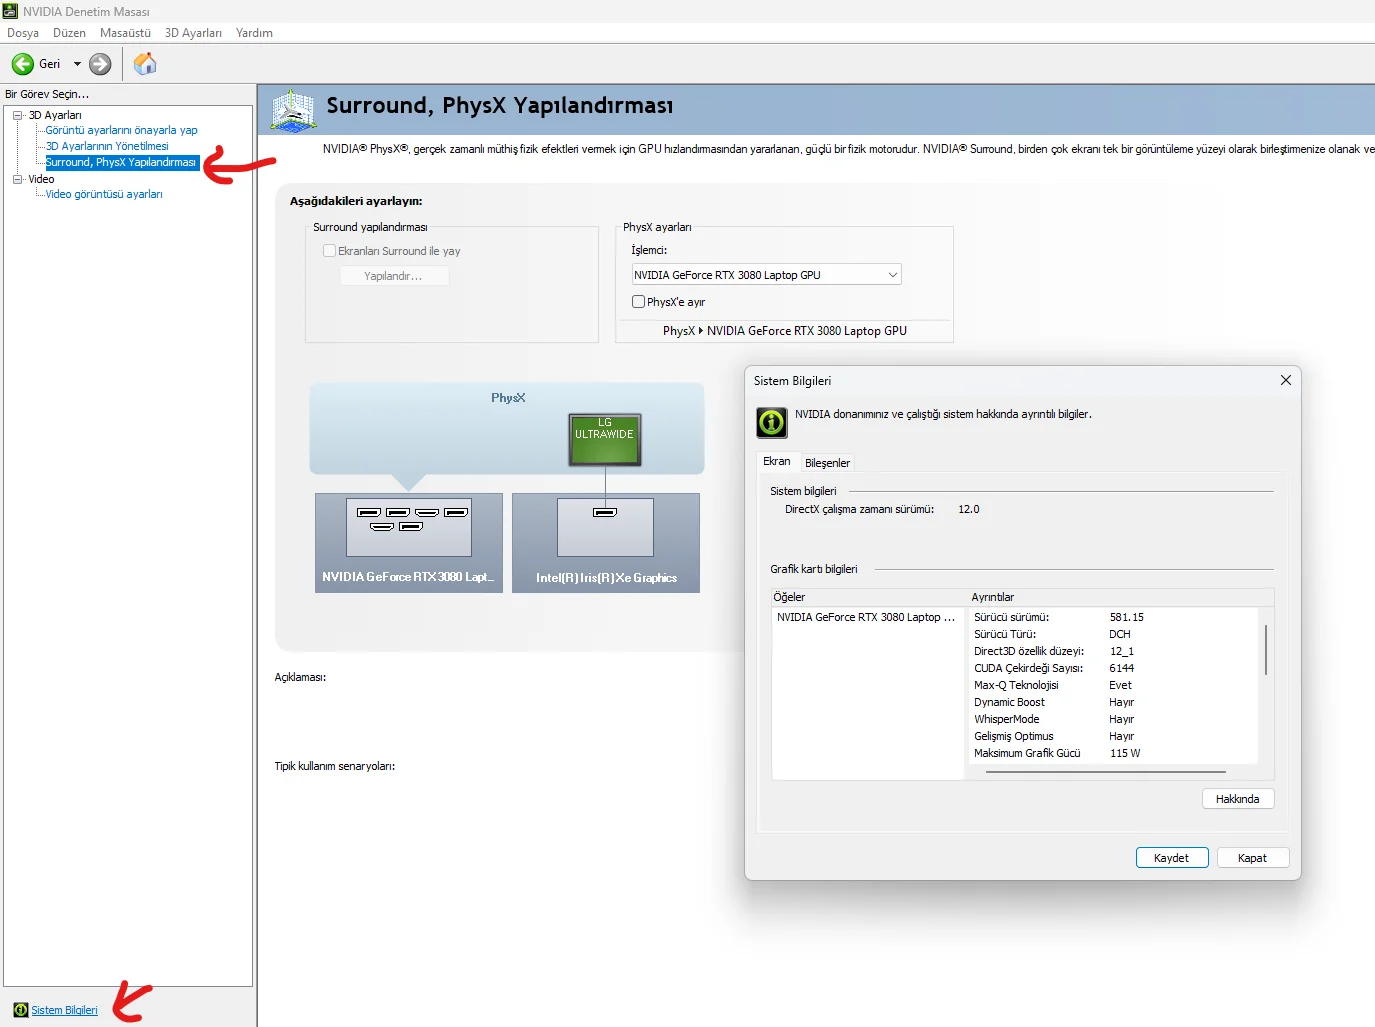Click the Dynamic Boost row label
This screenshot has width=1375, height=1027.
(x=1009, y=702)
